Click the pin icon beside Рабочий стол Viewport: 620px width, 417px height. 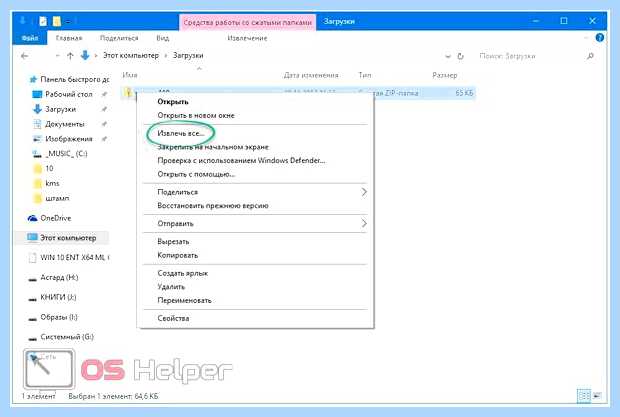tap(104, 94)
